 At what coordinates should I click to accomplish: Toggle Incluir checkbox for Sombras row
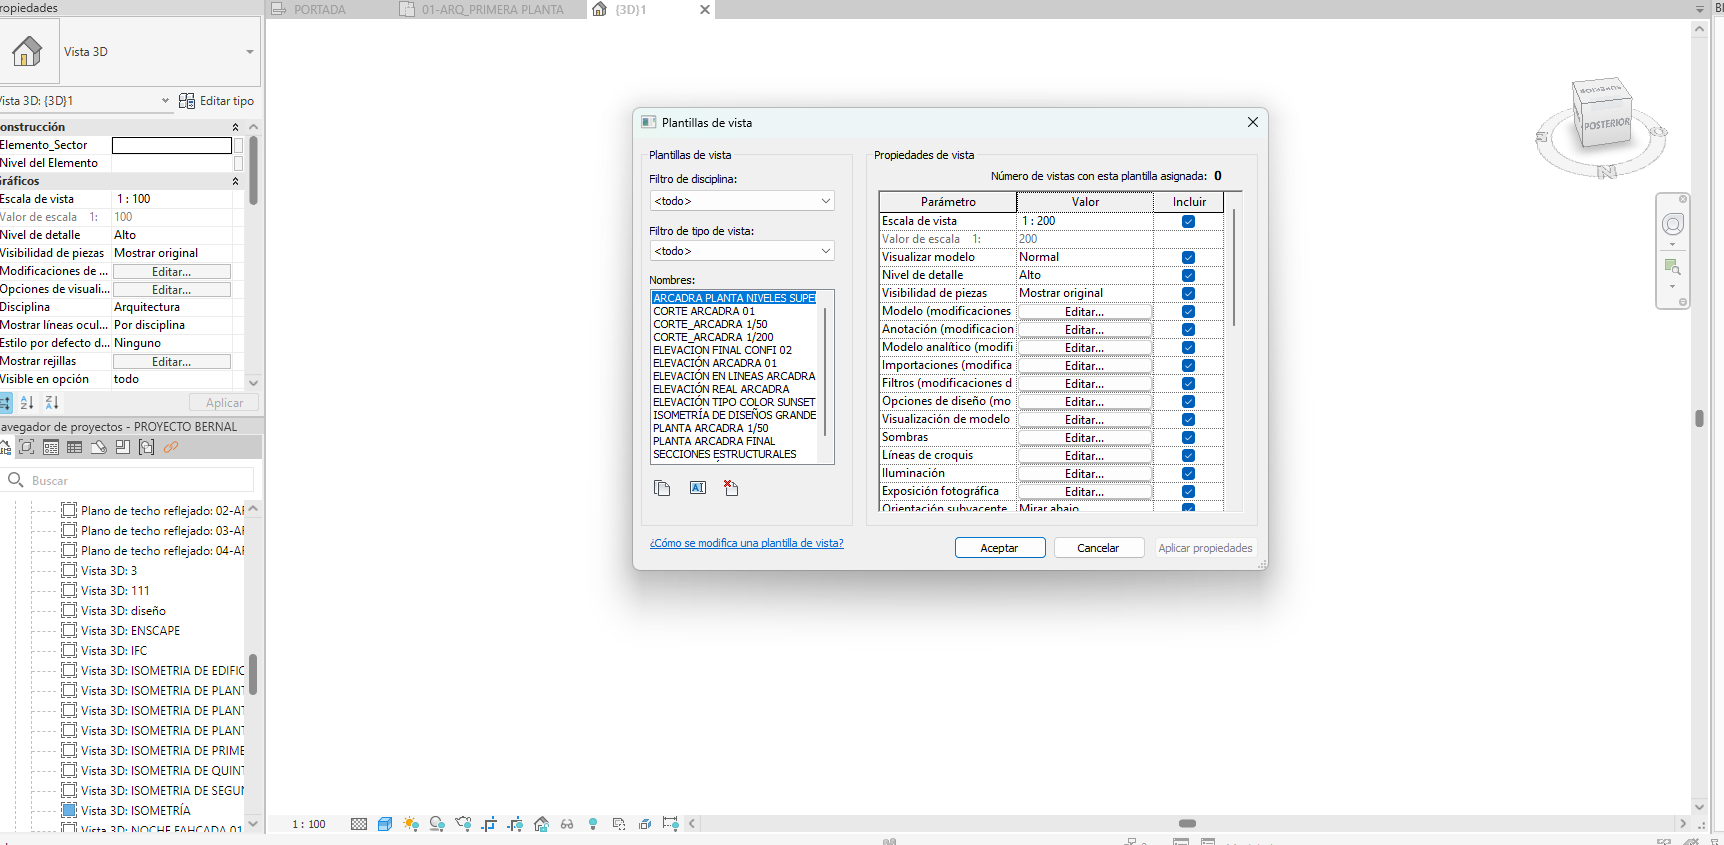(x=1188, y=437)
